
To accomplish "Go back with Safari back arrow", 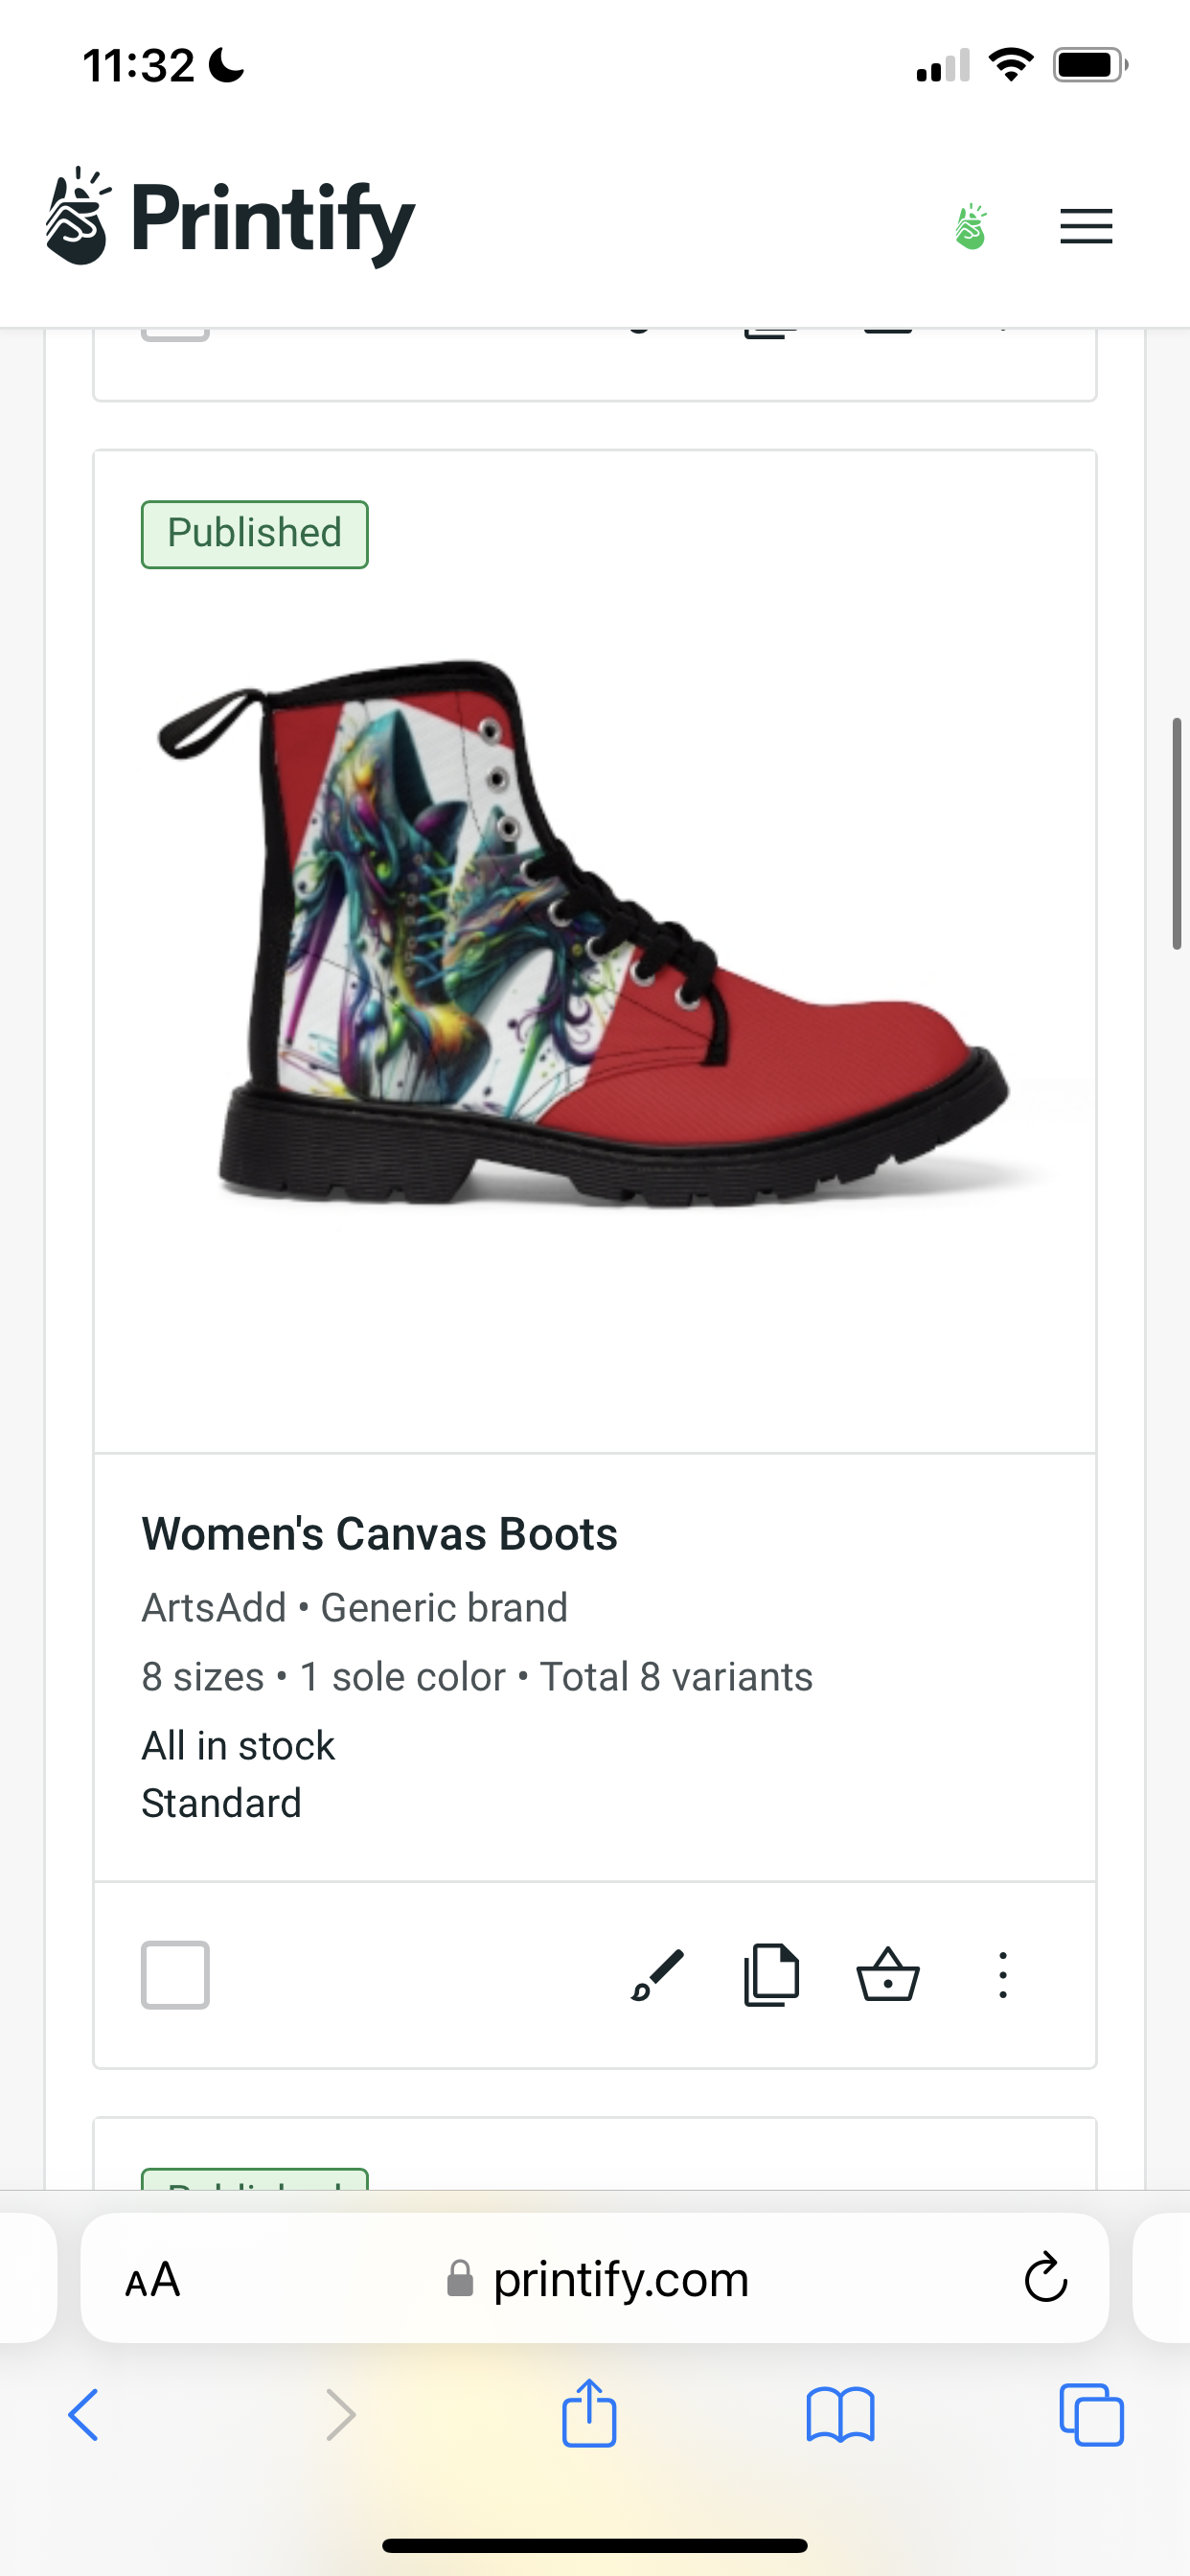I will tap(84, 2415).
